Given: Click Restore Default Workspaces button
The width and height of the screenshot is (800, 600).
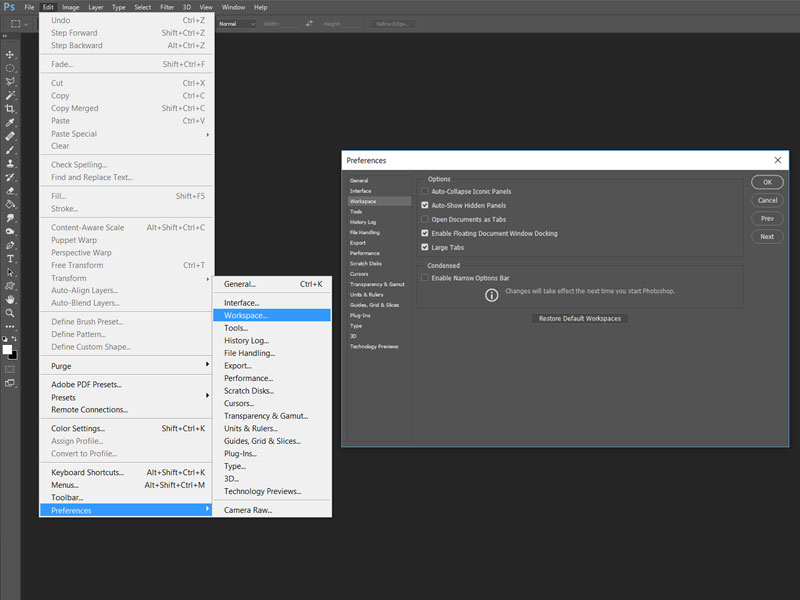Looking at the screenshot, I should 580,318.
